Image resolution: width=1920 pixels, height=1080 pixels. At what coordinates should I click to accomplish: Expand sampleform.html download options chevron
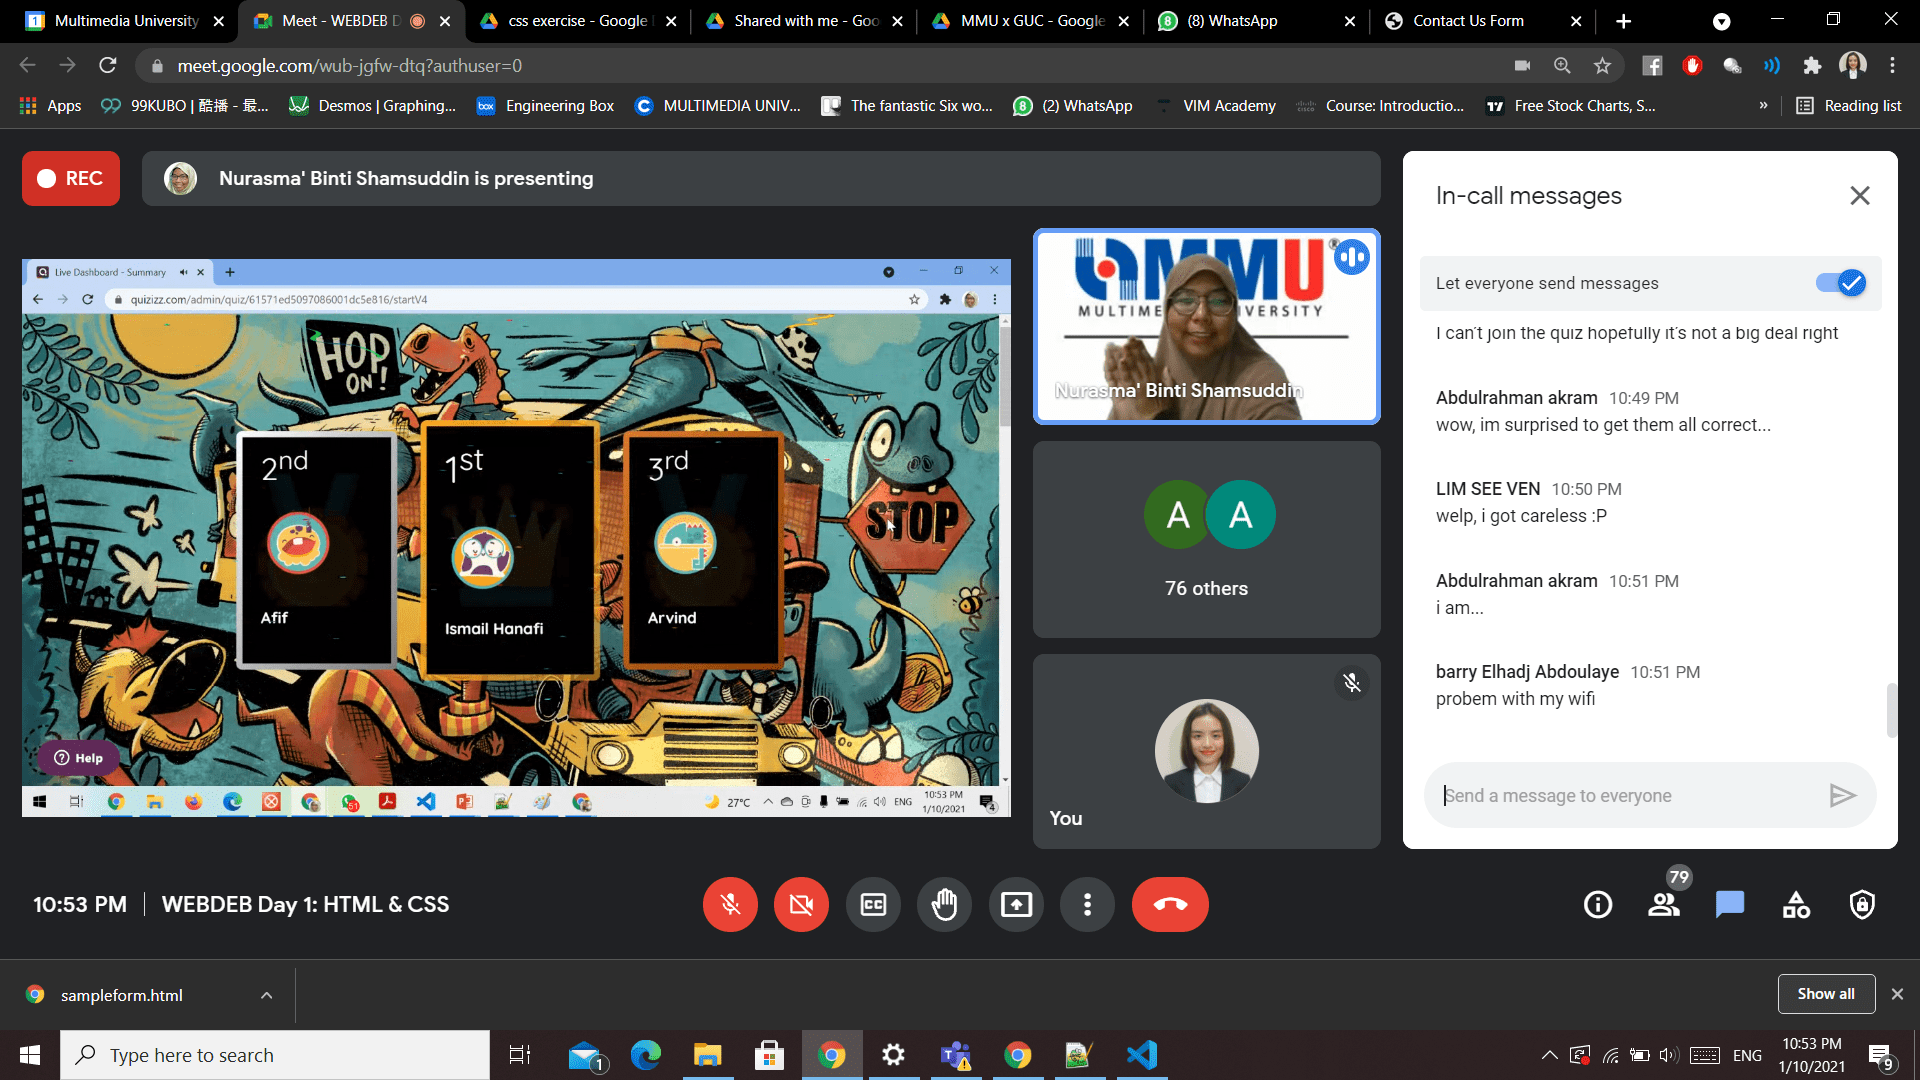coord(266,996)
